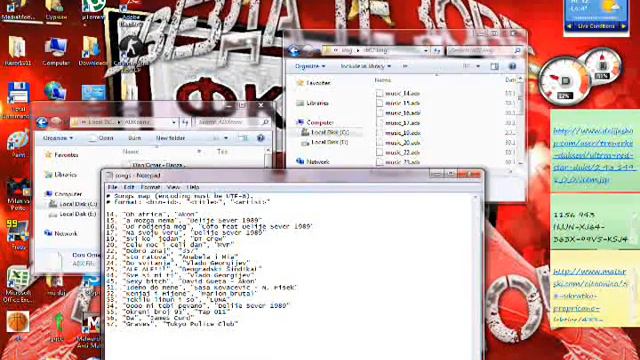Open the Downloads folder desktop shortcut
Image resolution: width=640 pixels, height=360 pixels.
(92, 51)
